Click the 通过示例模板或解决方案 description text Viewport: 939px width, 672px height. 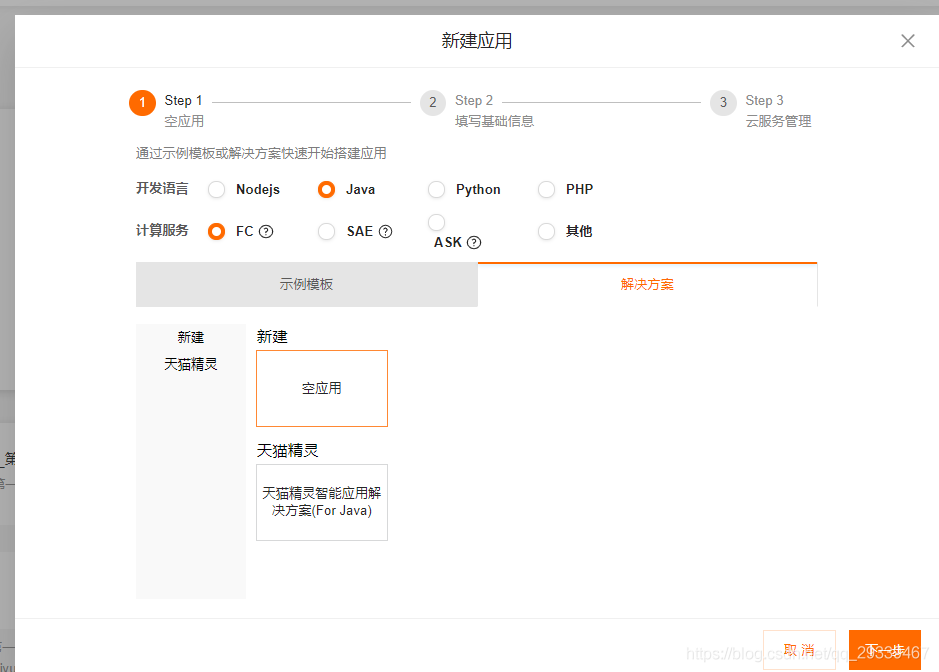point(261,153)
